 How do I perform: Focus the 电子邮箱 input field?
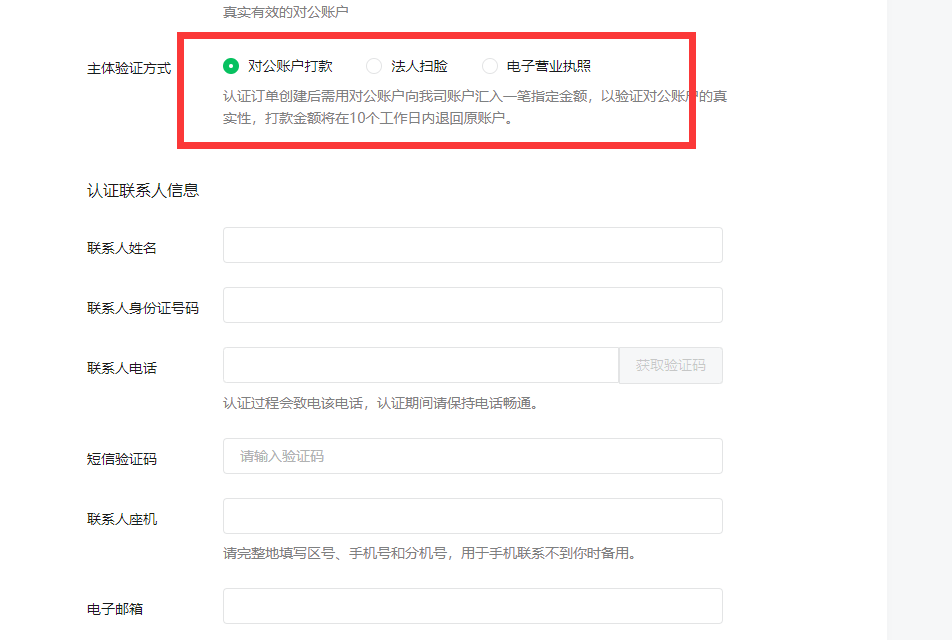472,606
